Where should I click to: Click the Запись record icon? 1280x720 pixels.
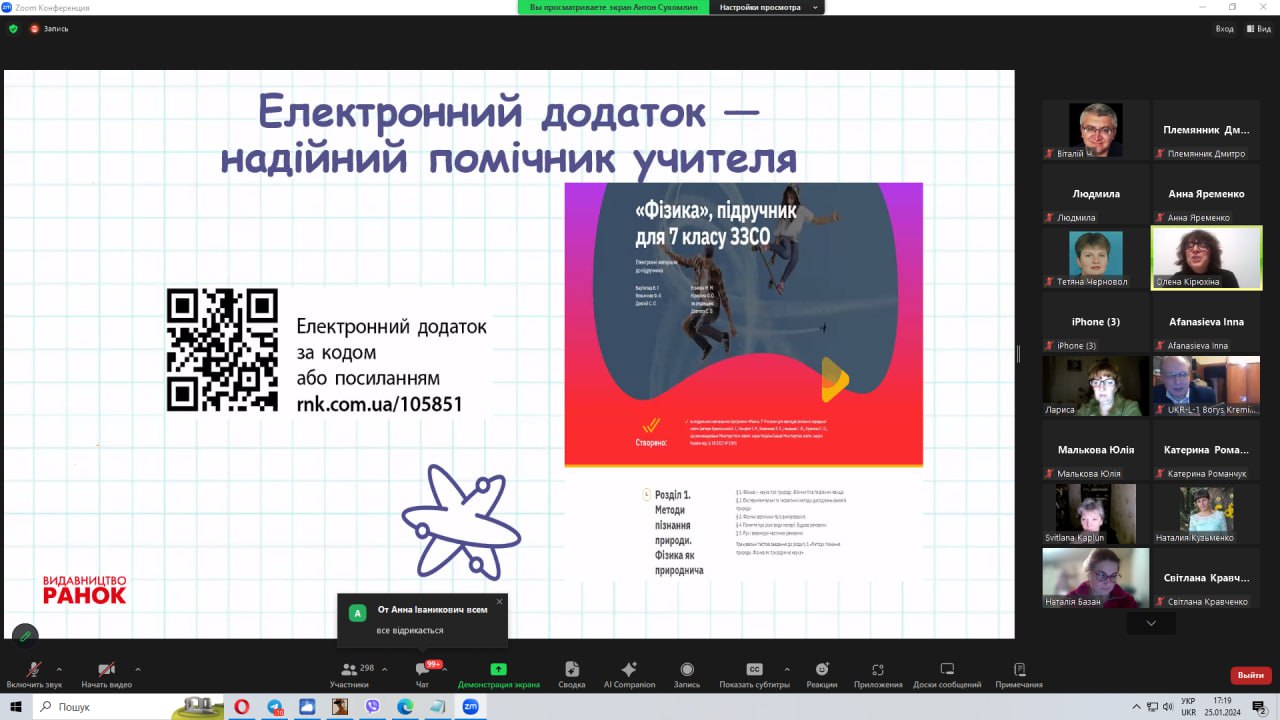[687, 670]
